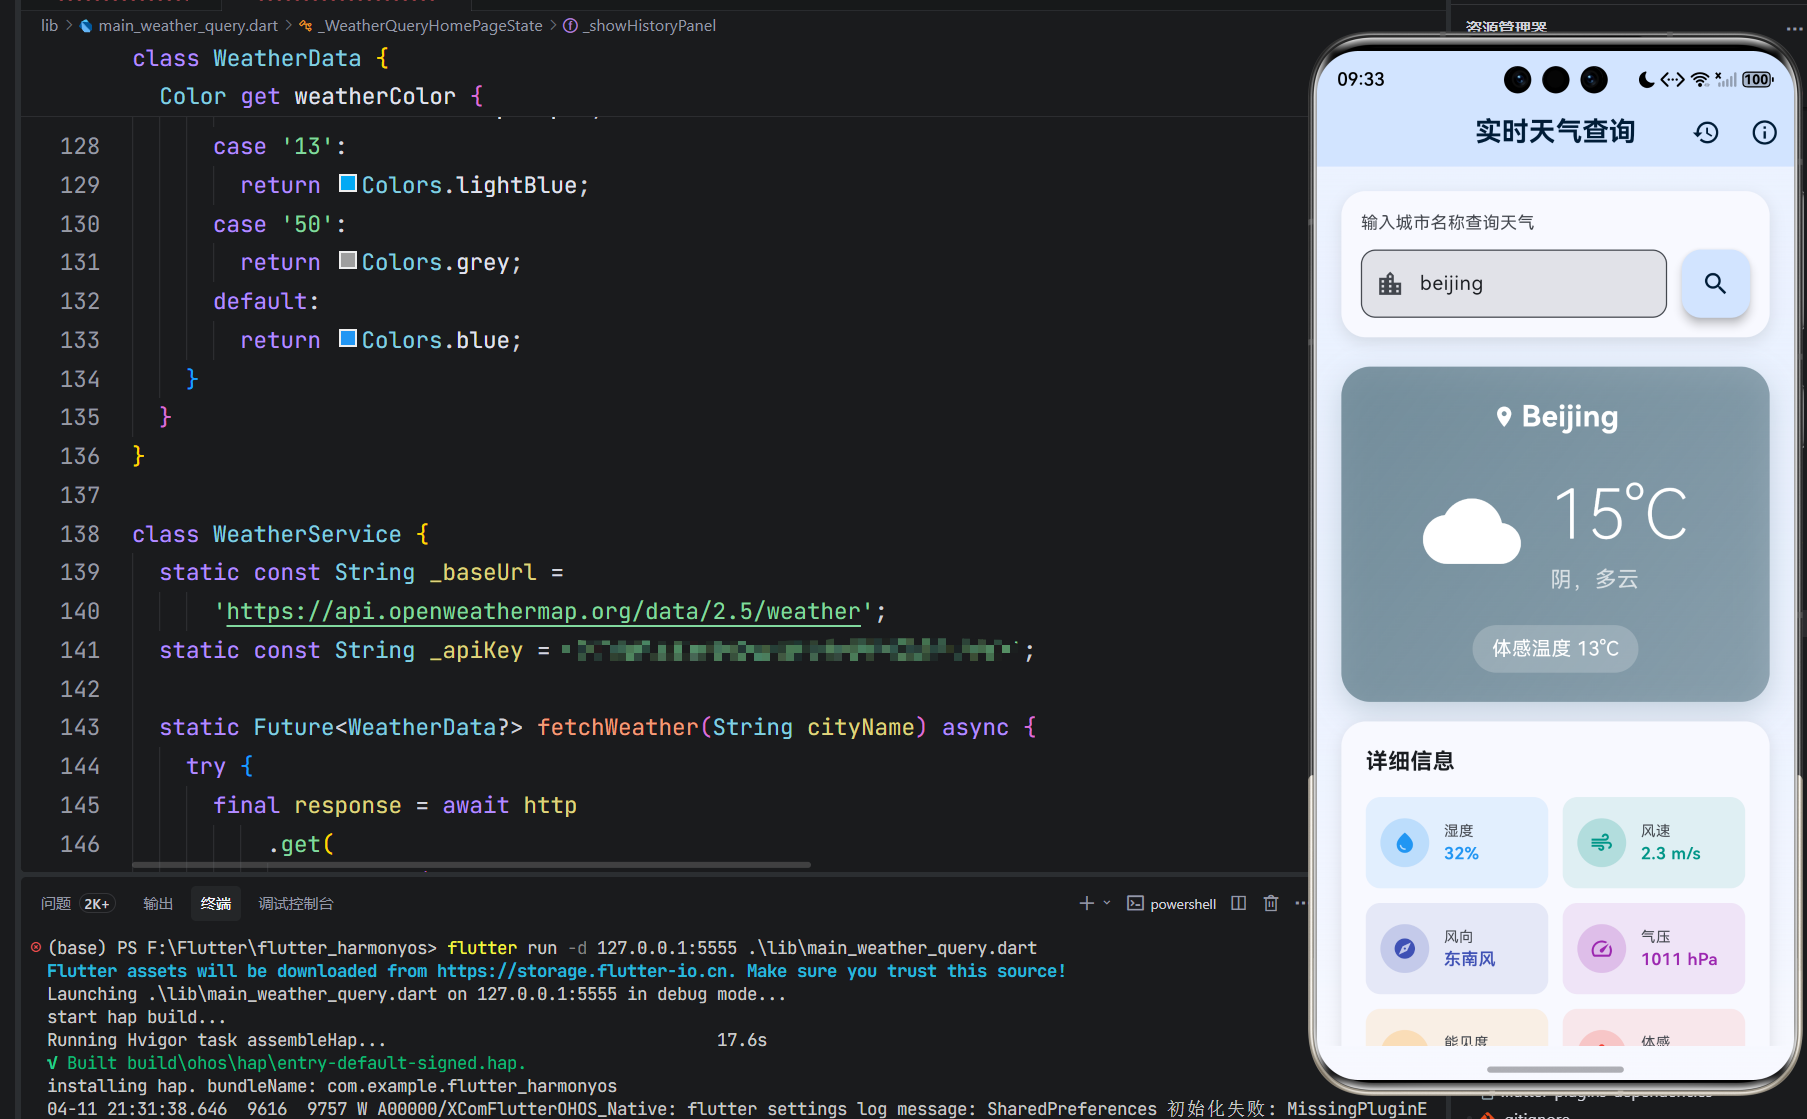Click the 15°C temperature reading
This screenshot has height=1119, width=1807.
click(1620, 514)
